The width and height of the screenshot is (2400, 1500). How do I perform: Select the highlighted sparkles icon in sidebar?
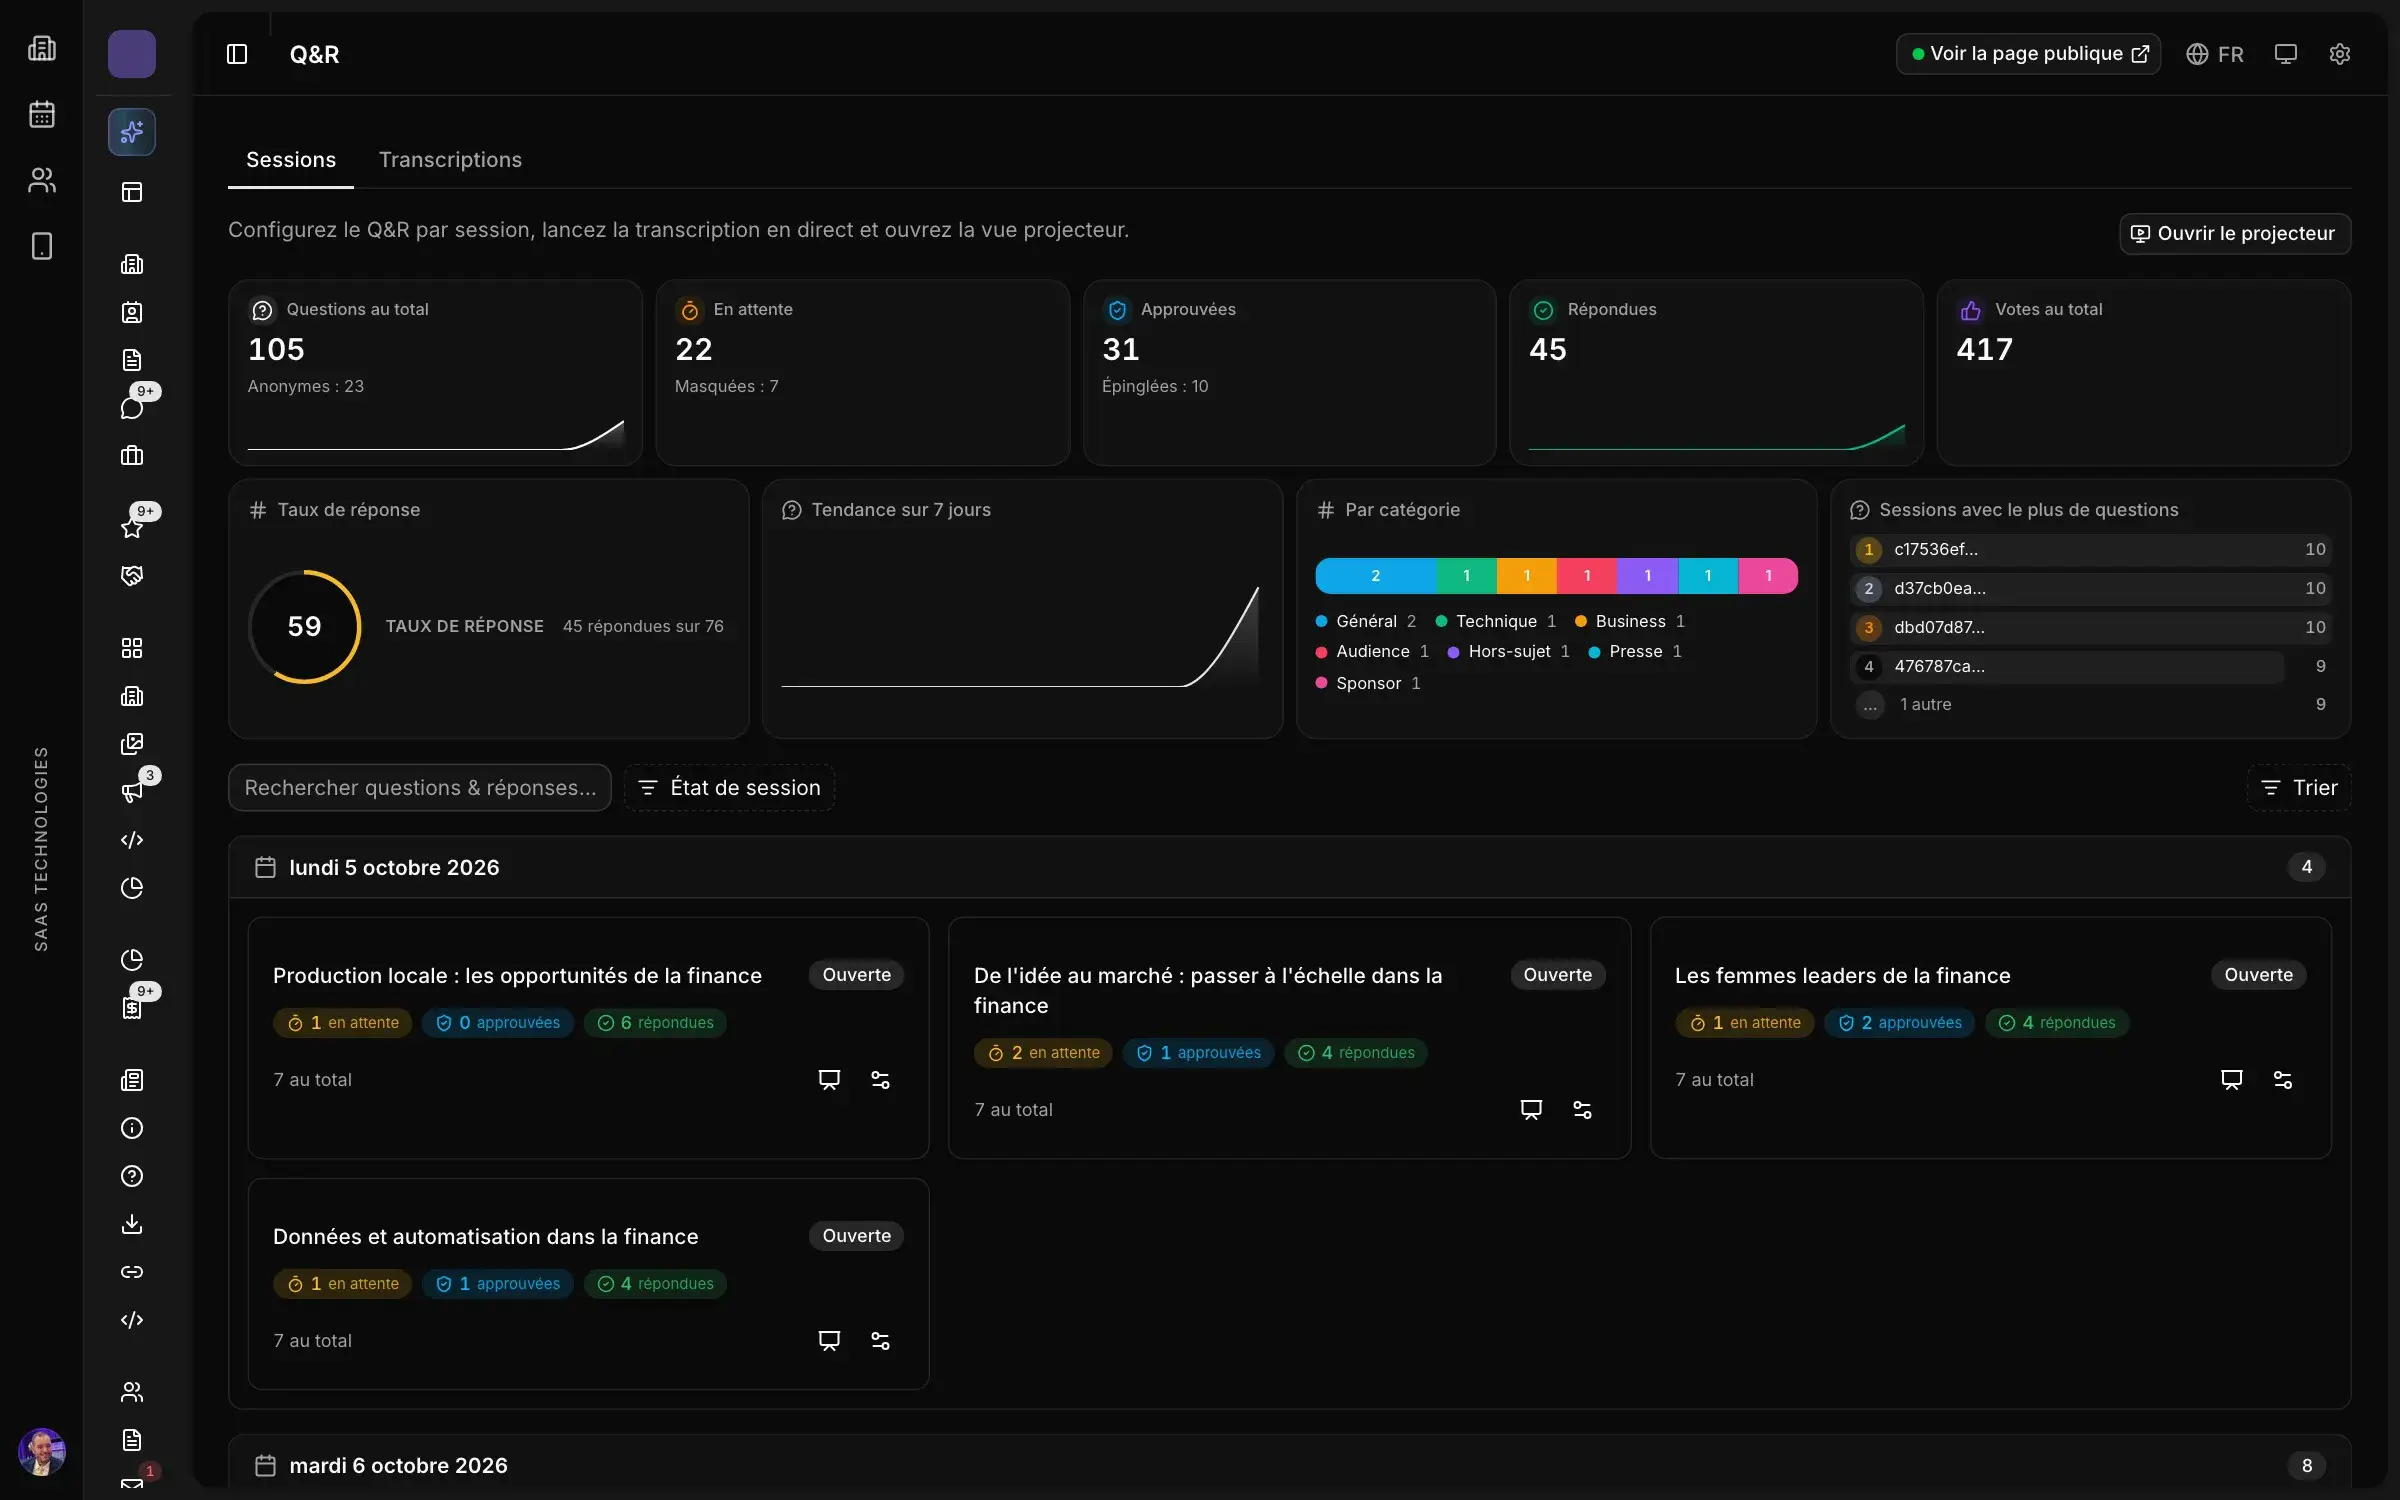pos(132,132)
